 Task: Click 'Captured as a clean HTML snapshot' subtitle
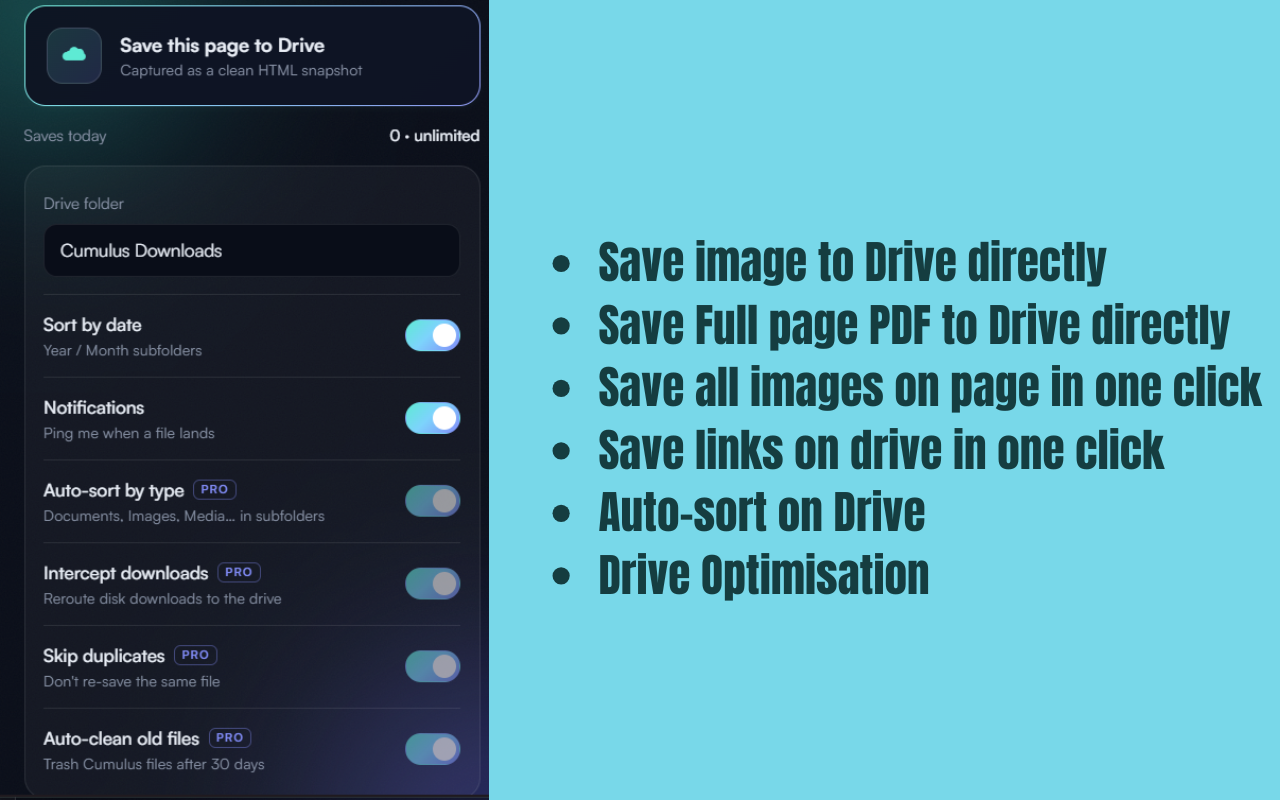(x=241, y=71)
